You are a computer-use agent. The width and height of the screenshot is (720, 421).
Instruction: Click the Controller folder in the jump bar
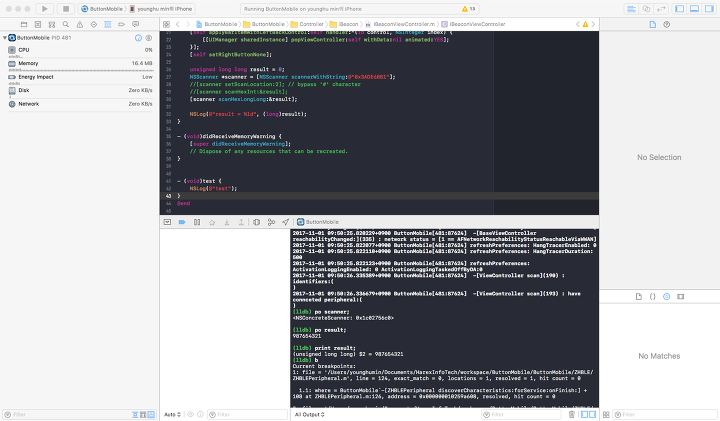307,24
